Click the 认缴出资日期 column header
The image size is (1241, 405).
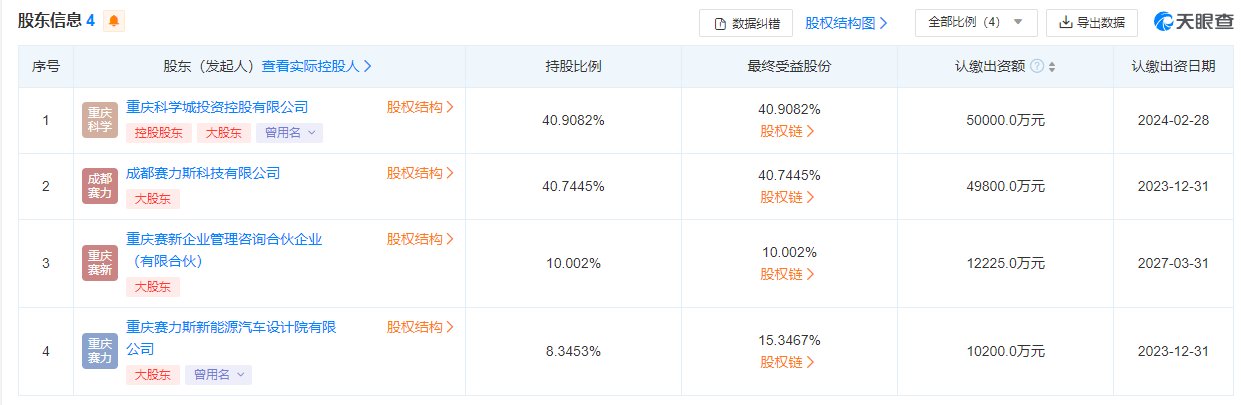(1174, 66)
